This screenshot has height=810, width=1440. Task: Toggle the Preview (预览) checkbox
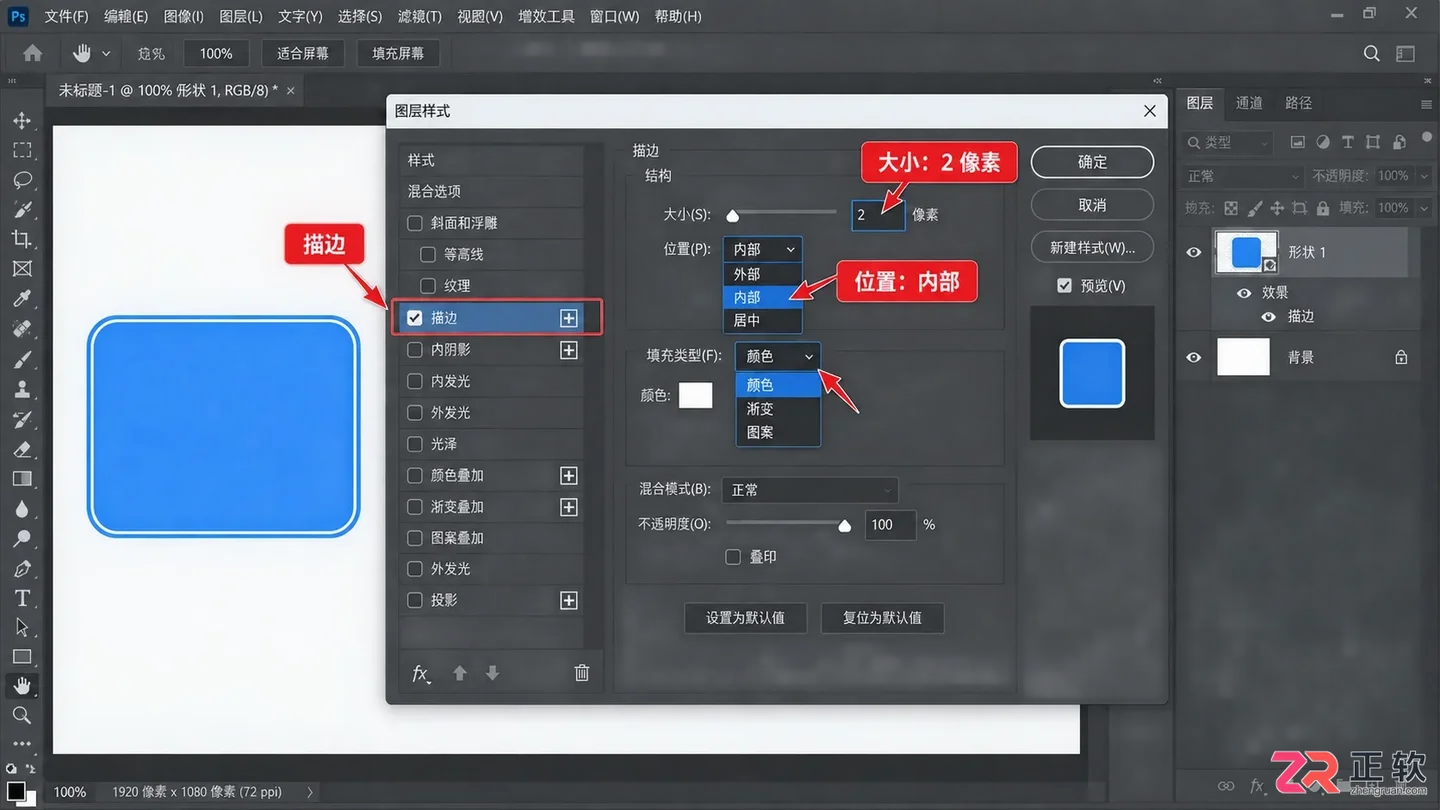[x=1065, y=286]
